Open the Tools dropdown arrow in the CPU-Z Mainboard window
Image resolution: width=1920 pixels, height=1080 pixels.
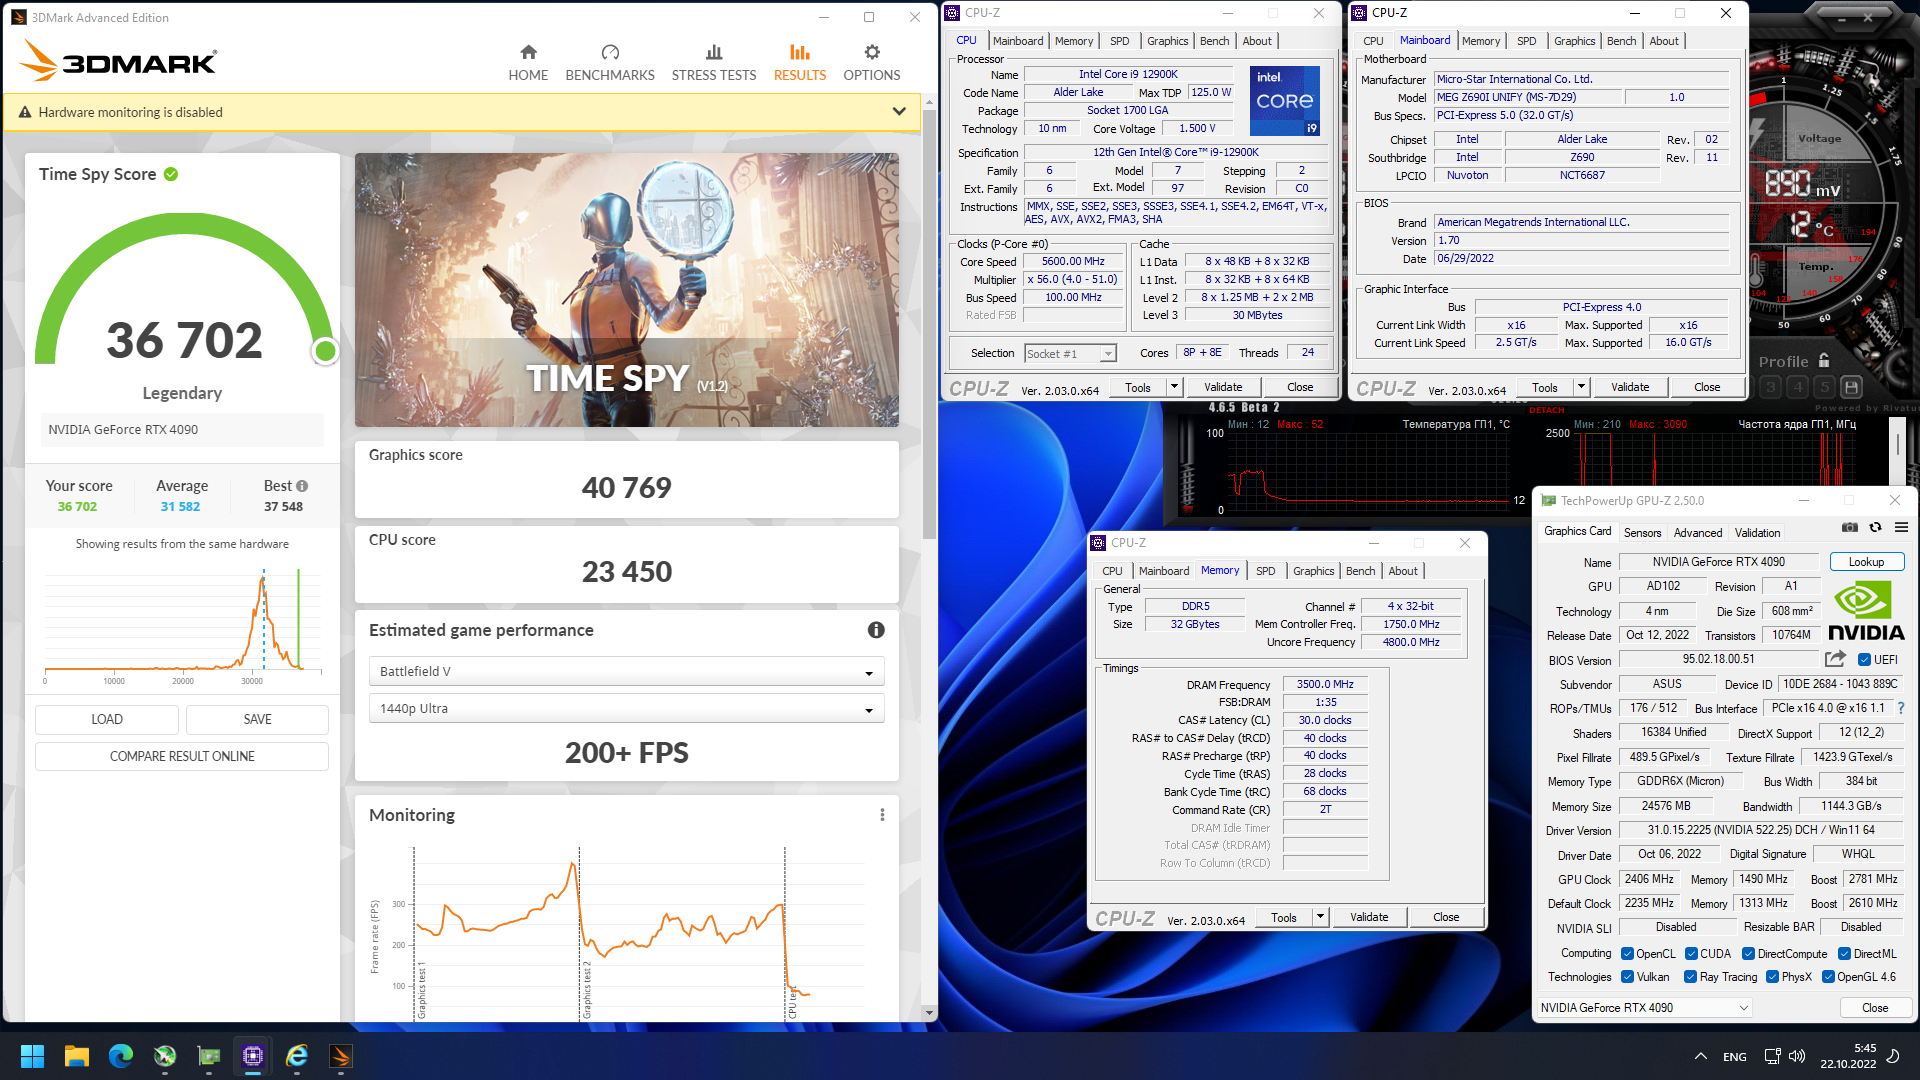coord(1581,387)
